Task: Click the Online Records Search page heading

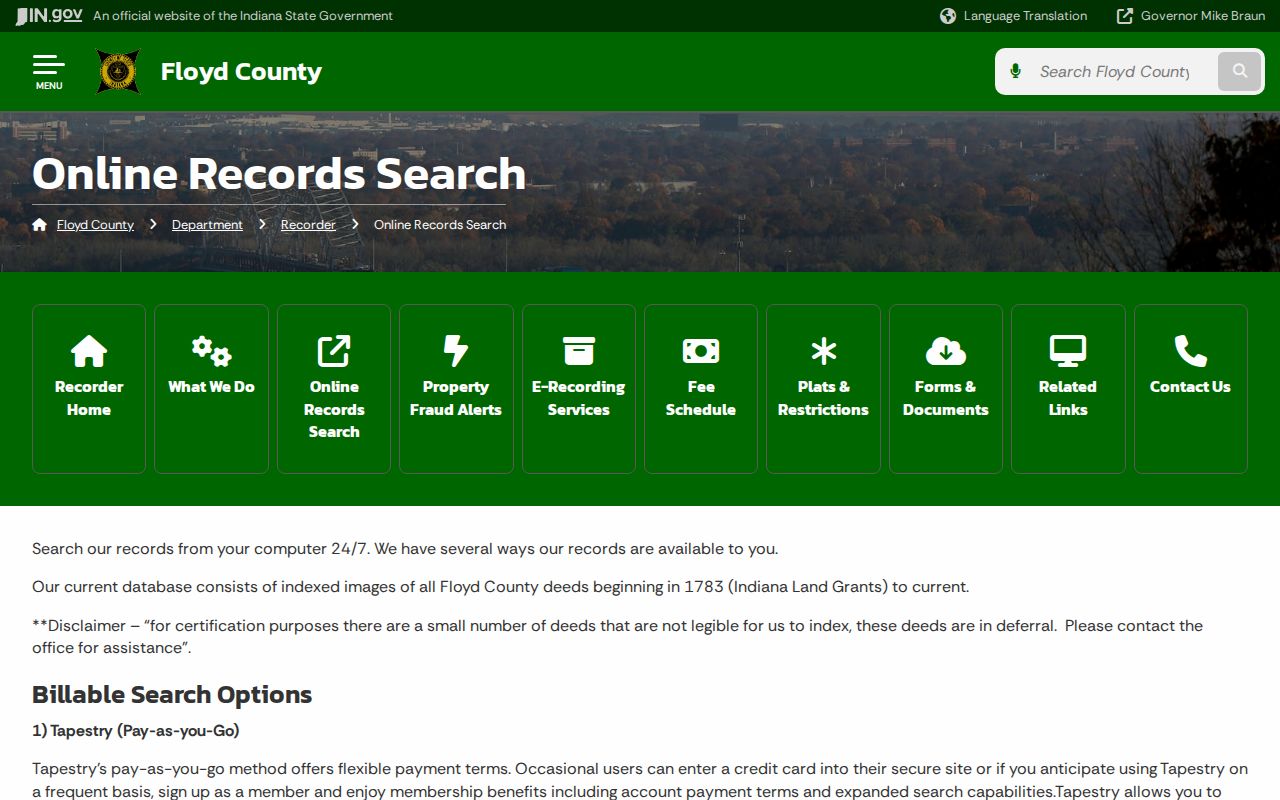Action: point(279,174)
